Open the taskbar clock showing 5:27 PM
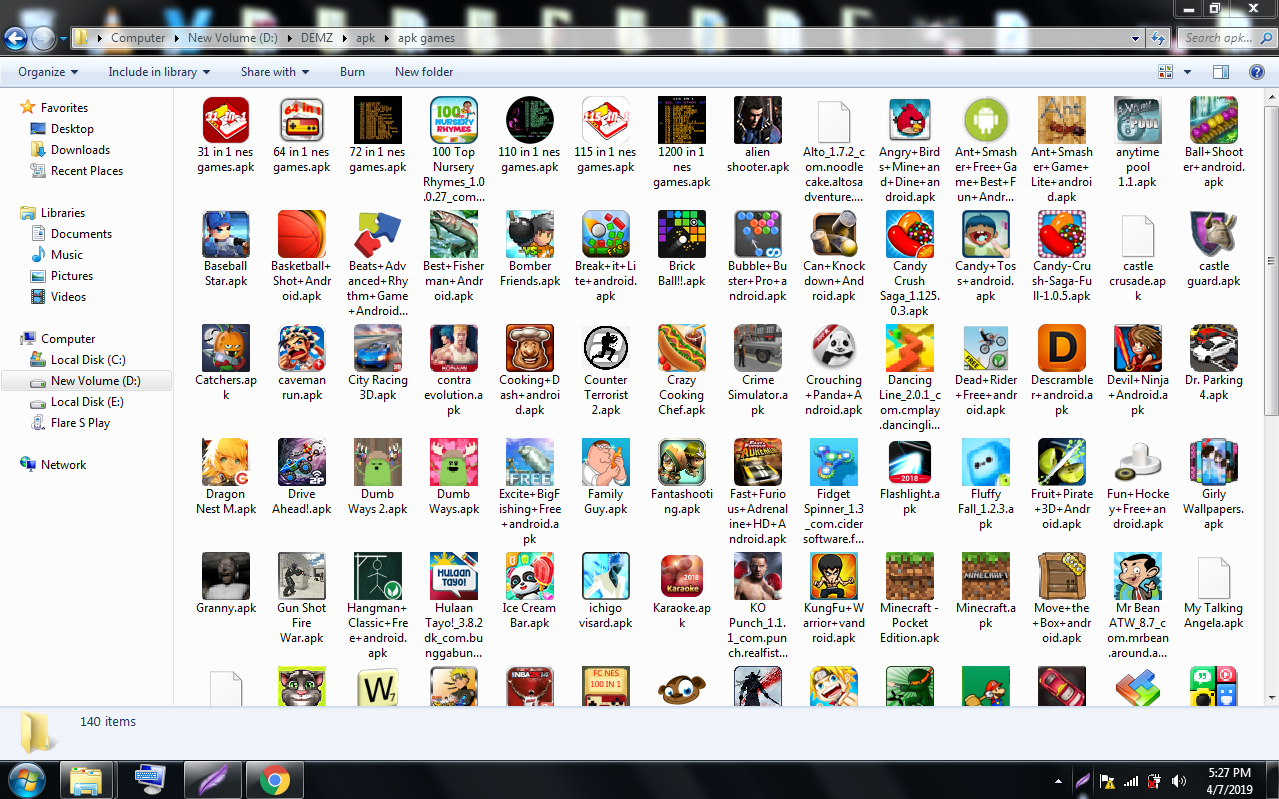This screenshot has height=799, width=1279. [x=1229, y=780]
